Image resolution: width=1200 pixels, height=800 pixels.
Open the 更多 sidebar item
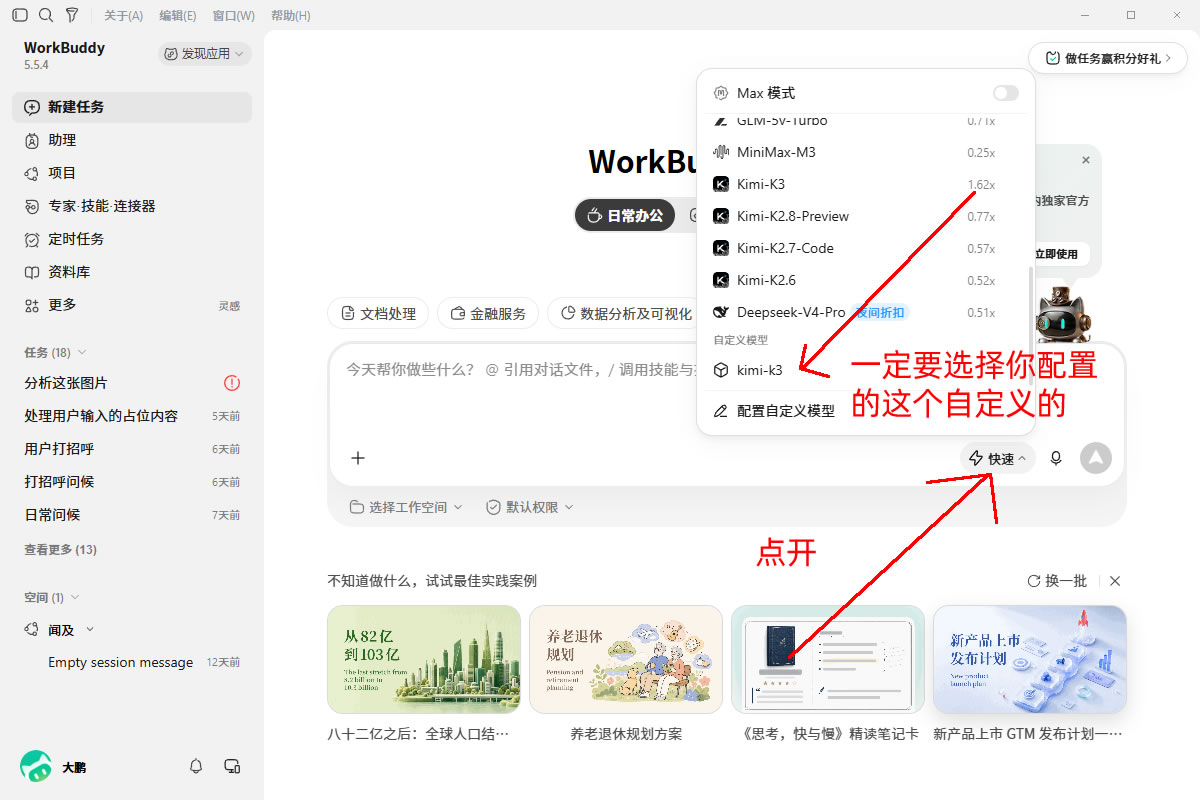pyautogui.click(x=132, y=305)
